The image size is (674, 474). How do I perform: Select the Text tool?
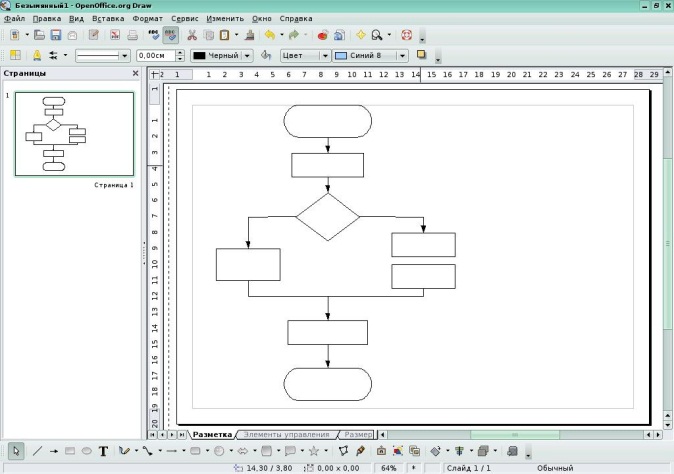coord(103,451)
